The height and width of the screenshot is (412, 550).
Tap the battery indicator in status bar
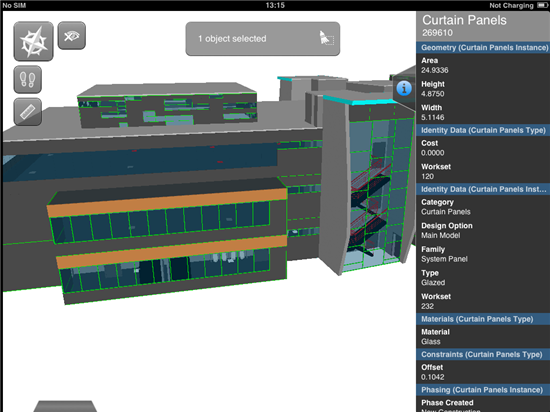coord(542,5)
